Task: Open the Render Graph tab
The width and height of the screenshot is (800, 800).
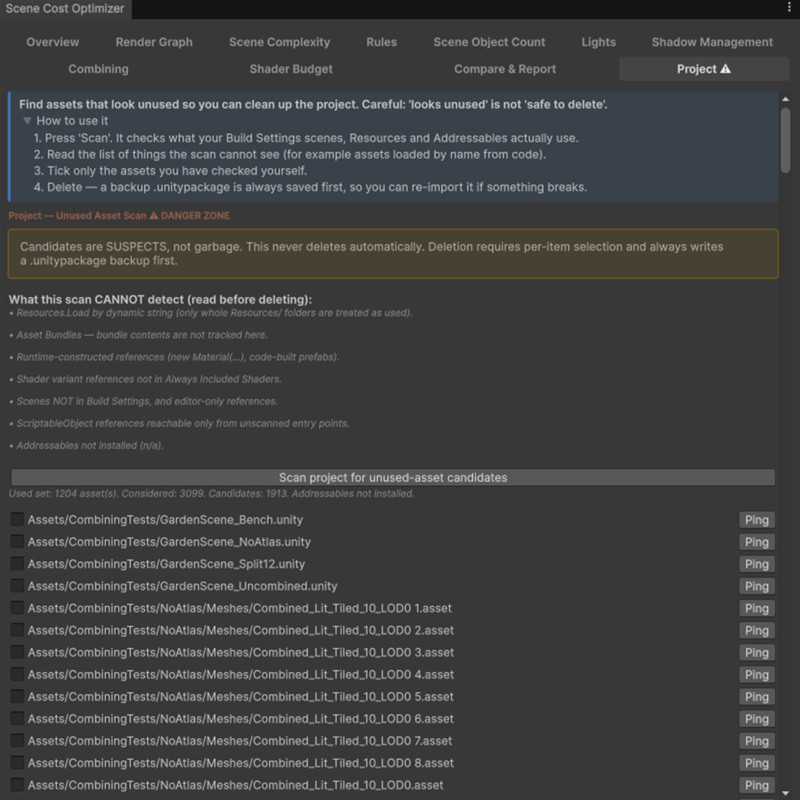Action: [x=154, y=42]
